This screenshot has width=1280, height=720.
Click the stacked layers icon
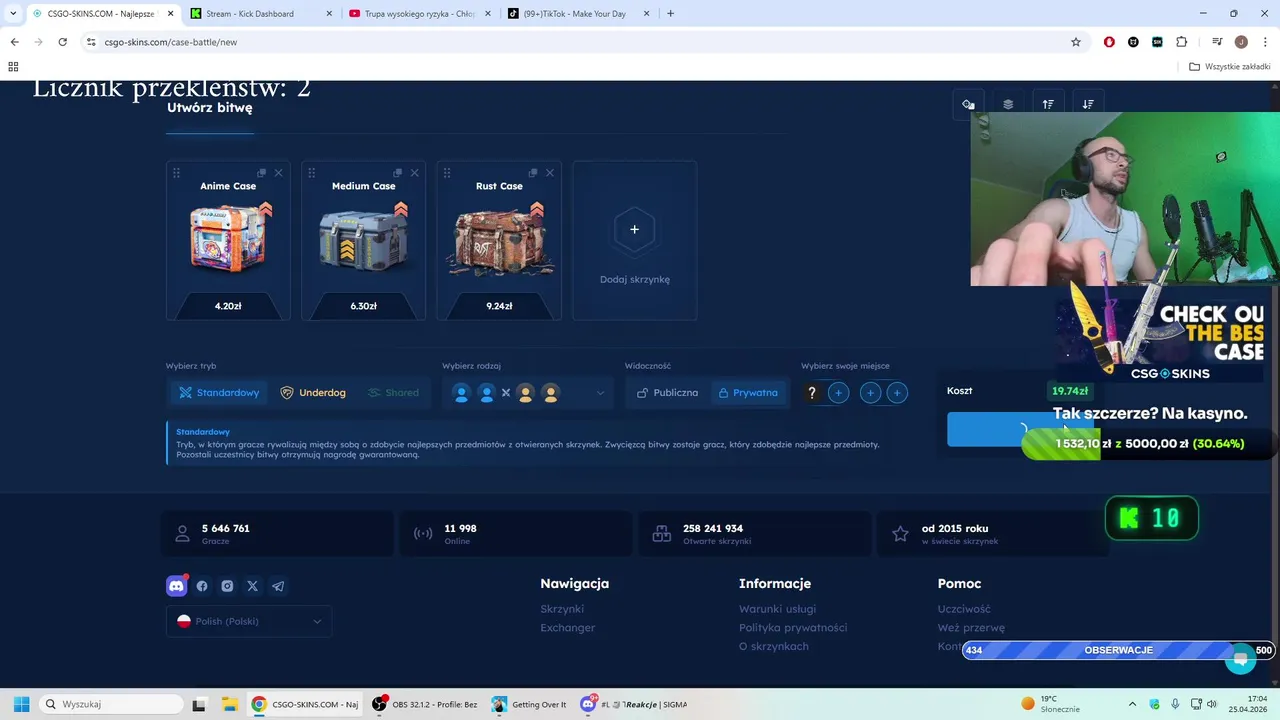pos(1008,104)
